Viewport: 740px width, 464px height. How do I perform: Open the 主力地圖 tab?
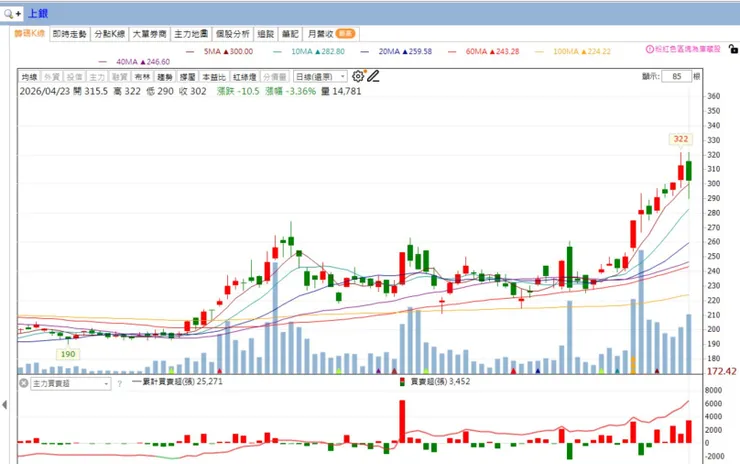191,34
